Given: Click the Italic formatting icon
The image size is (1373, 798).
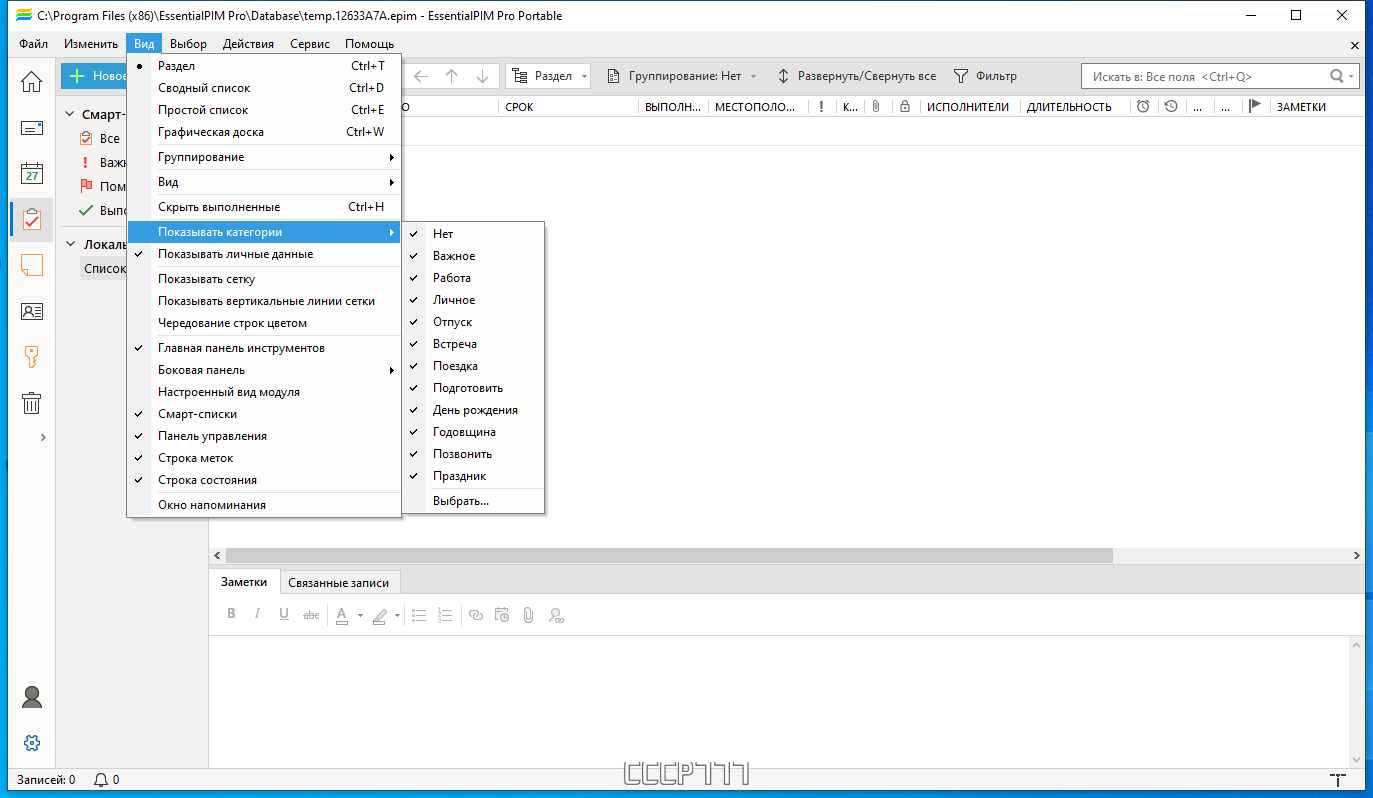Looking at the screenshot, I should point(257,614).
